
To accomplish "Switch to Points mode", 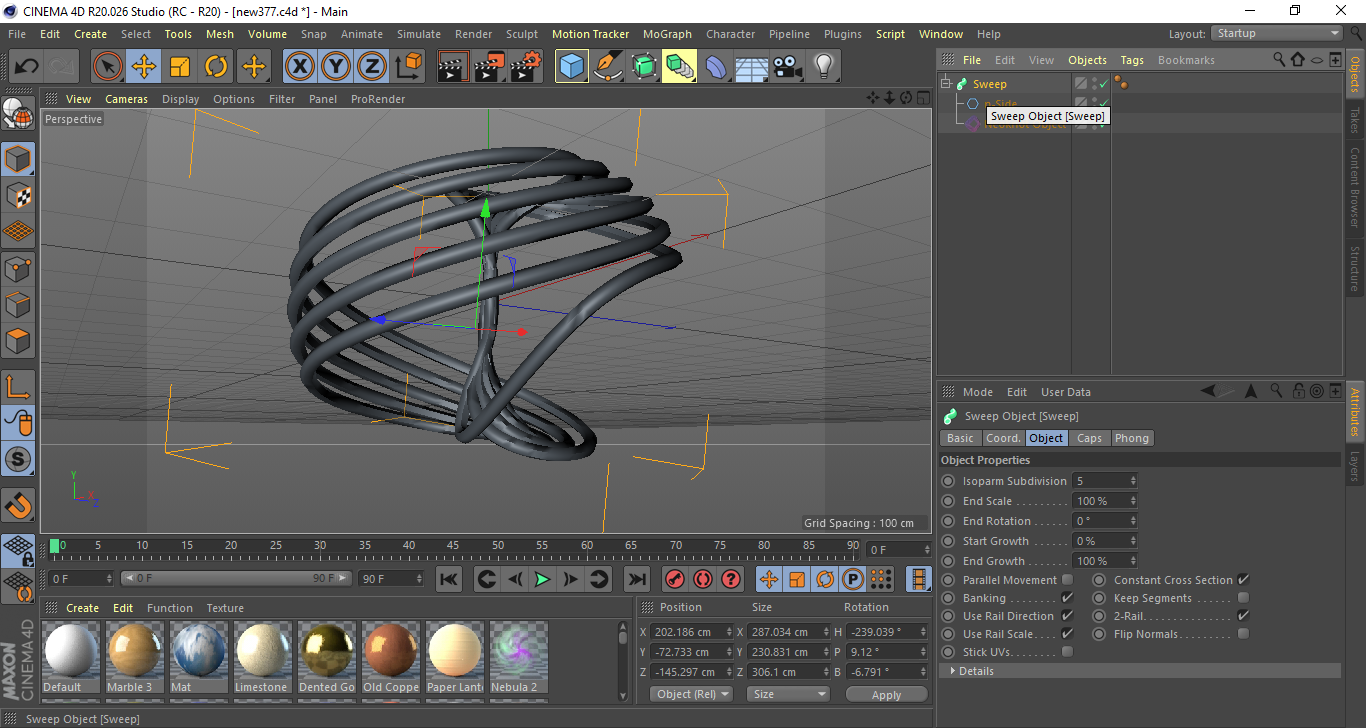I will coord(18,268).
